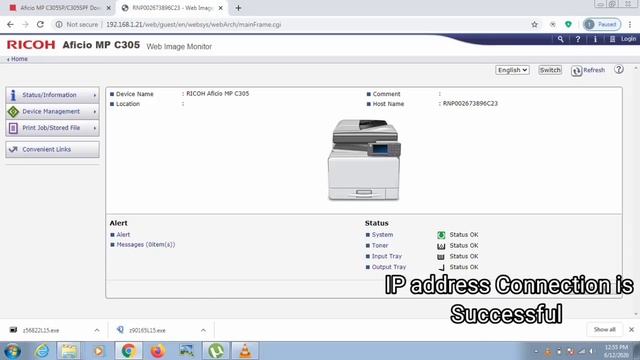
Task: Expand the Device Management menu
Action: pyautogui.click(x=53, y=111)
